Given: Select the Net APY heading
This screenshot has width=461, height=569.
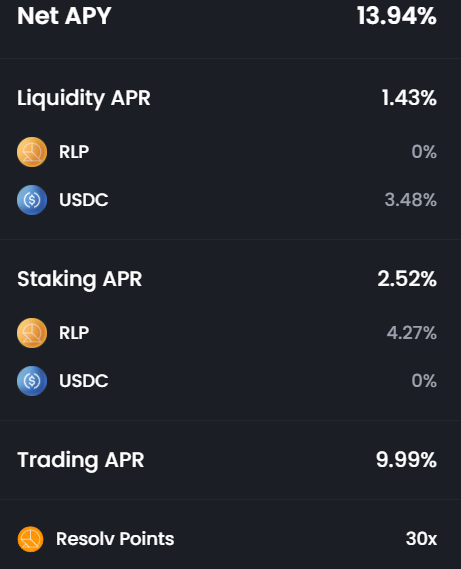Looking at the screenshot, I should tap(64, 16).
